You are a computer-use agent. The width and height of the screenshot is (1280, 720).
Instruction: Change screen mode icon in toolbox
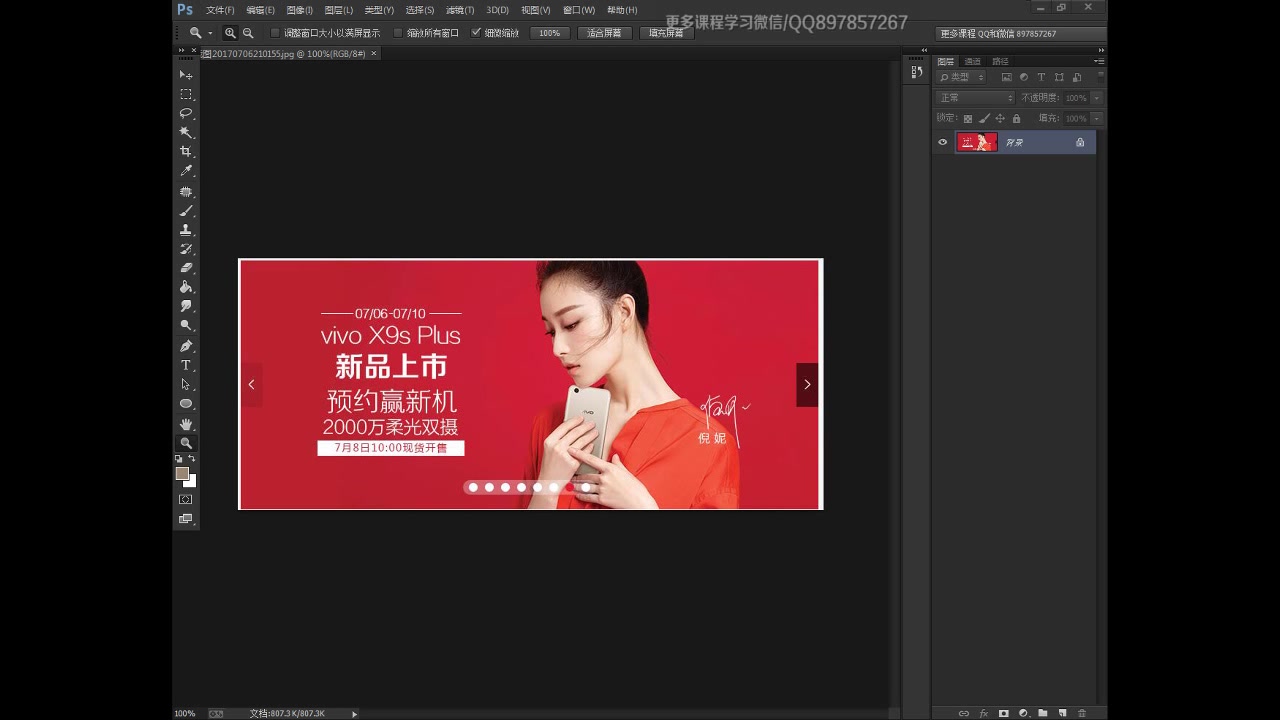point(186,519)
